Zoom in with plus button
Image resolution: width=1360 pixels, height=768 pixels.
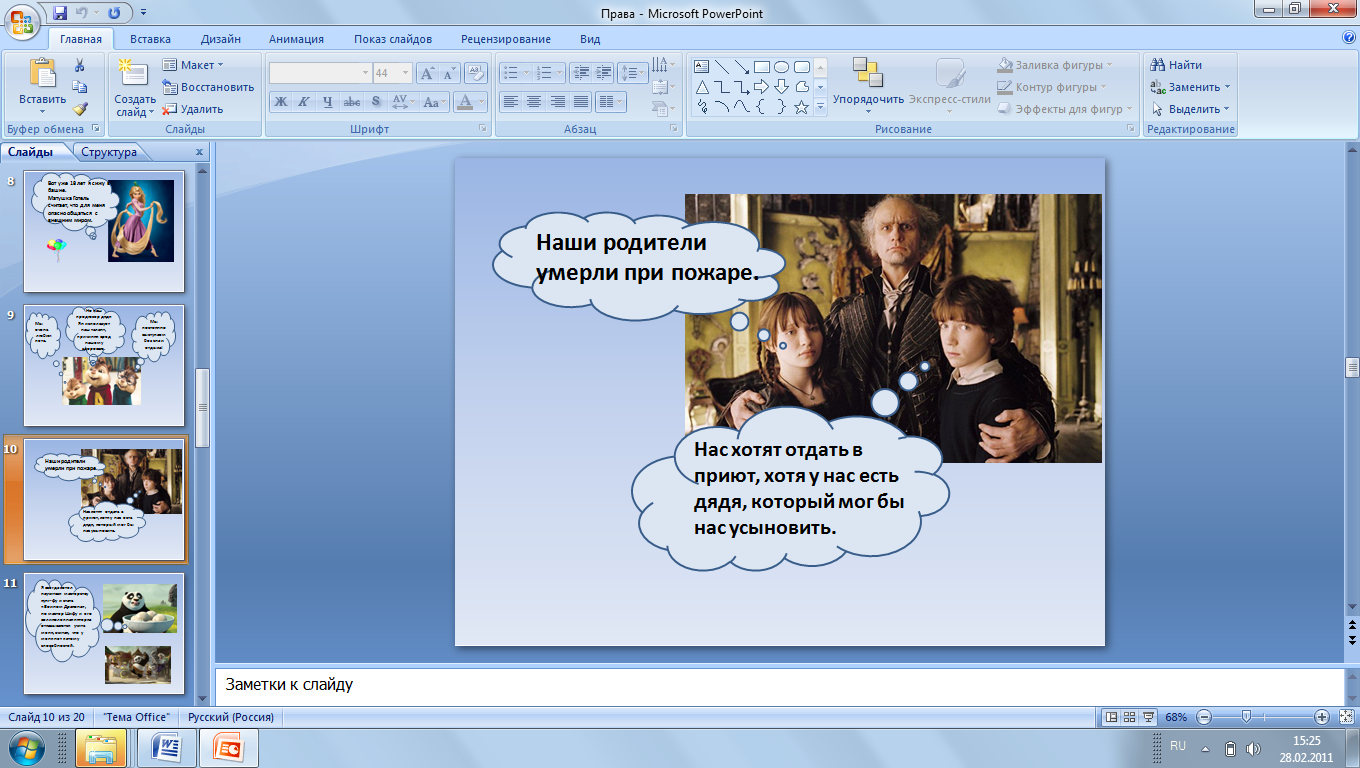1322,717
